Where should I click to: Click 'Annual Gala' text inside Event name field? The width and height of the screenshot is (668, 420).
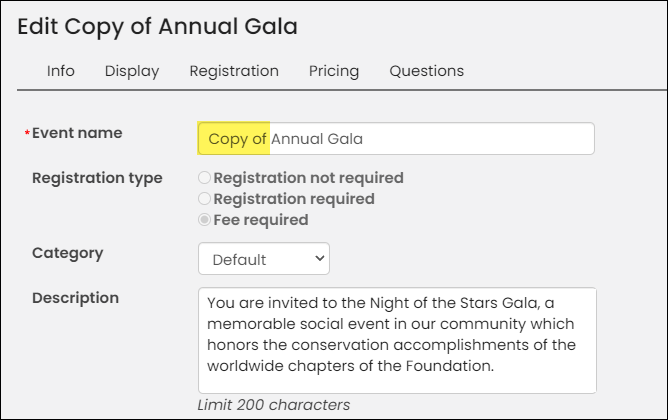[x=317, y=139]
